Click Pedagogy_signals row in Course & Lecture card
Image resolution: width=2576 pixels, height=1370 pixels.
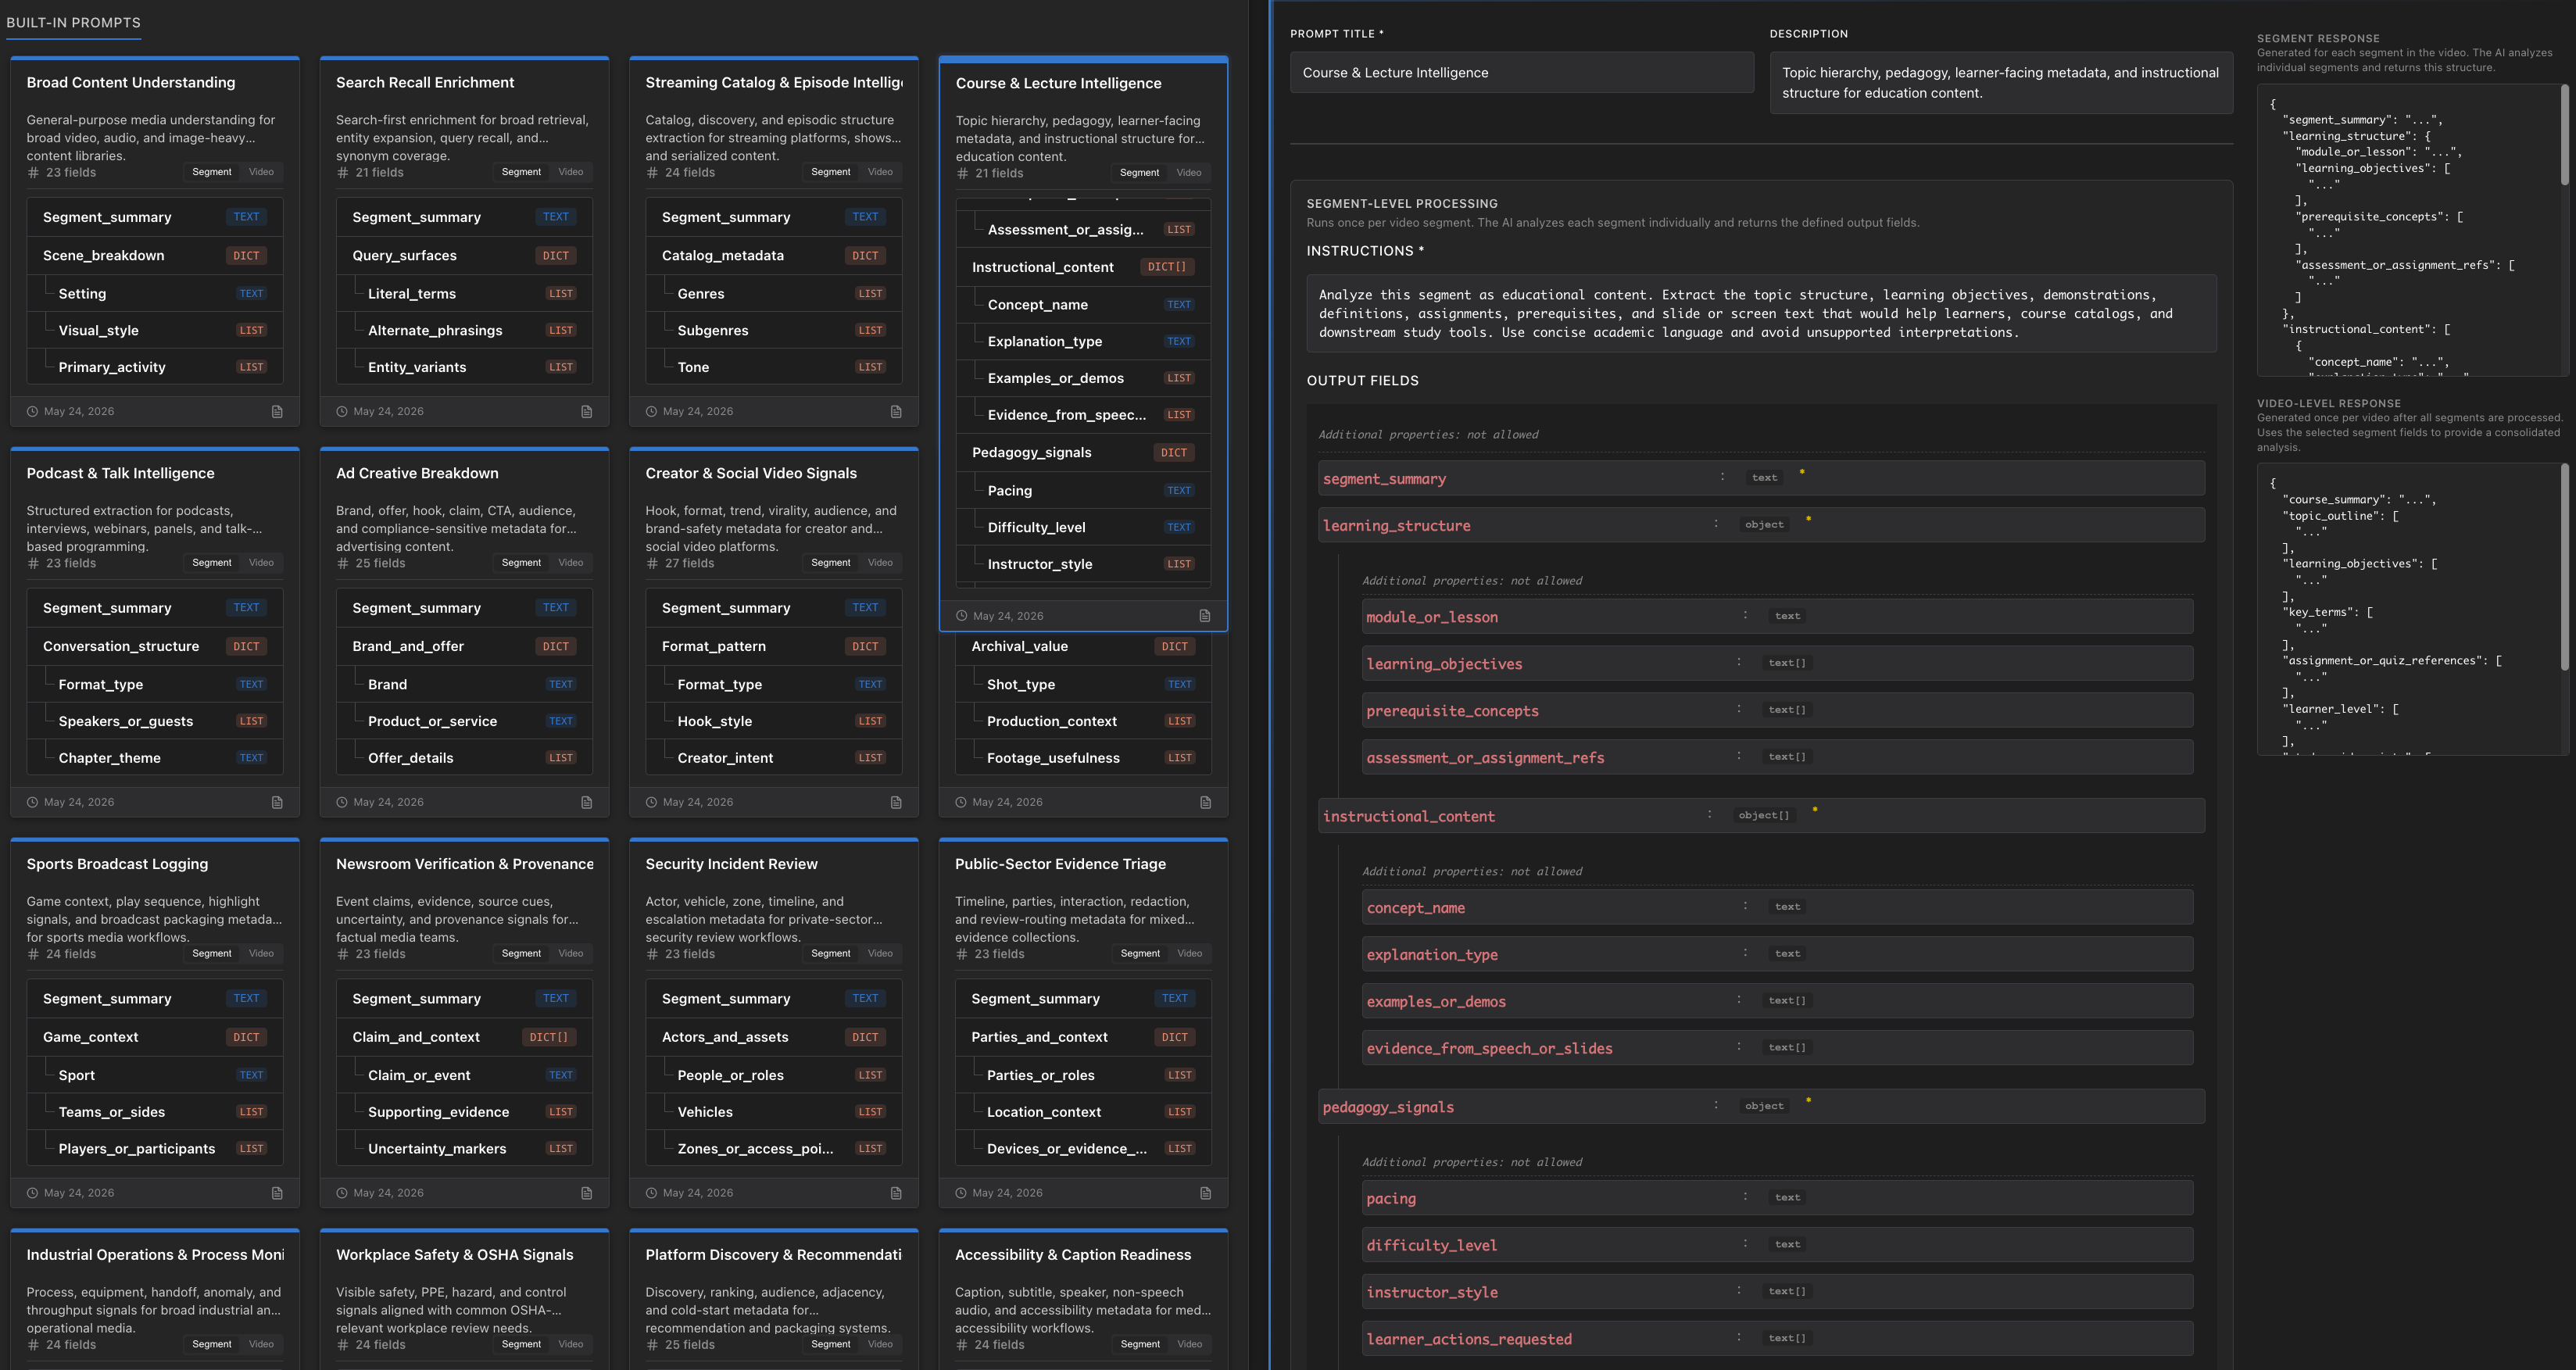(1083, 453)
